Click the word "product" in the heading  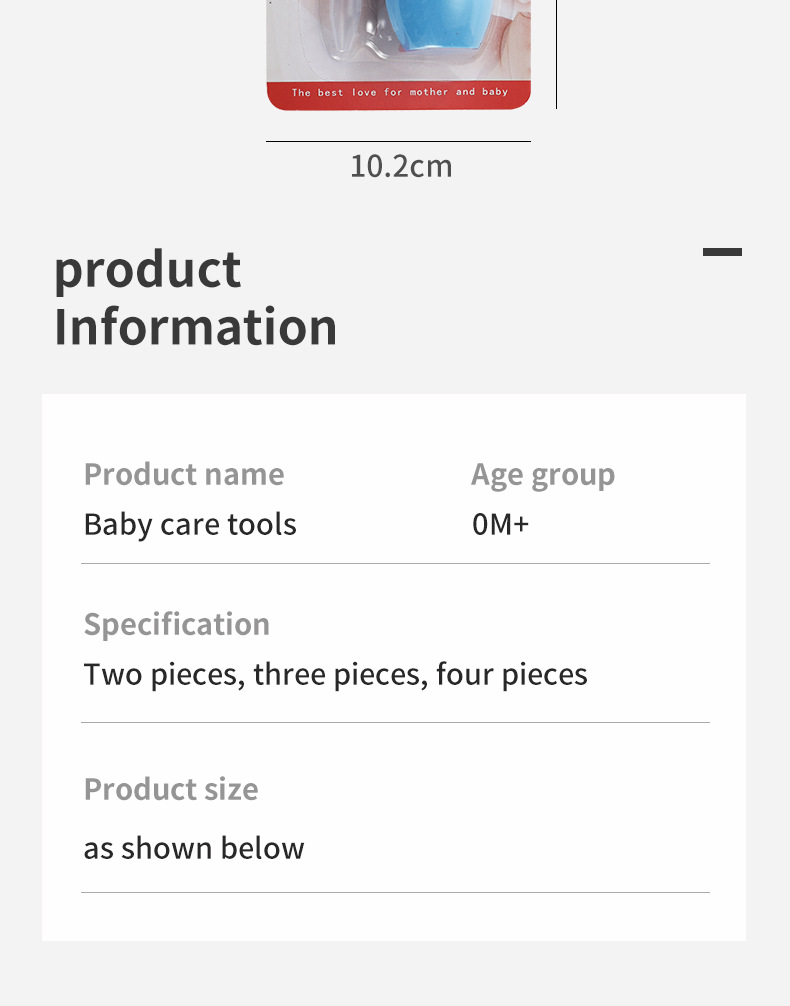tap(148, 270)
